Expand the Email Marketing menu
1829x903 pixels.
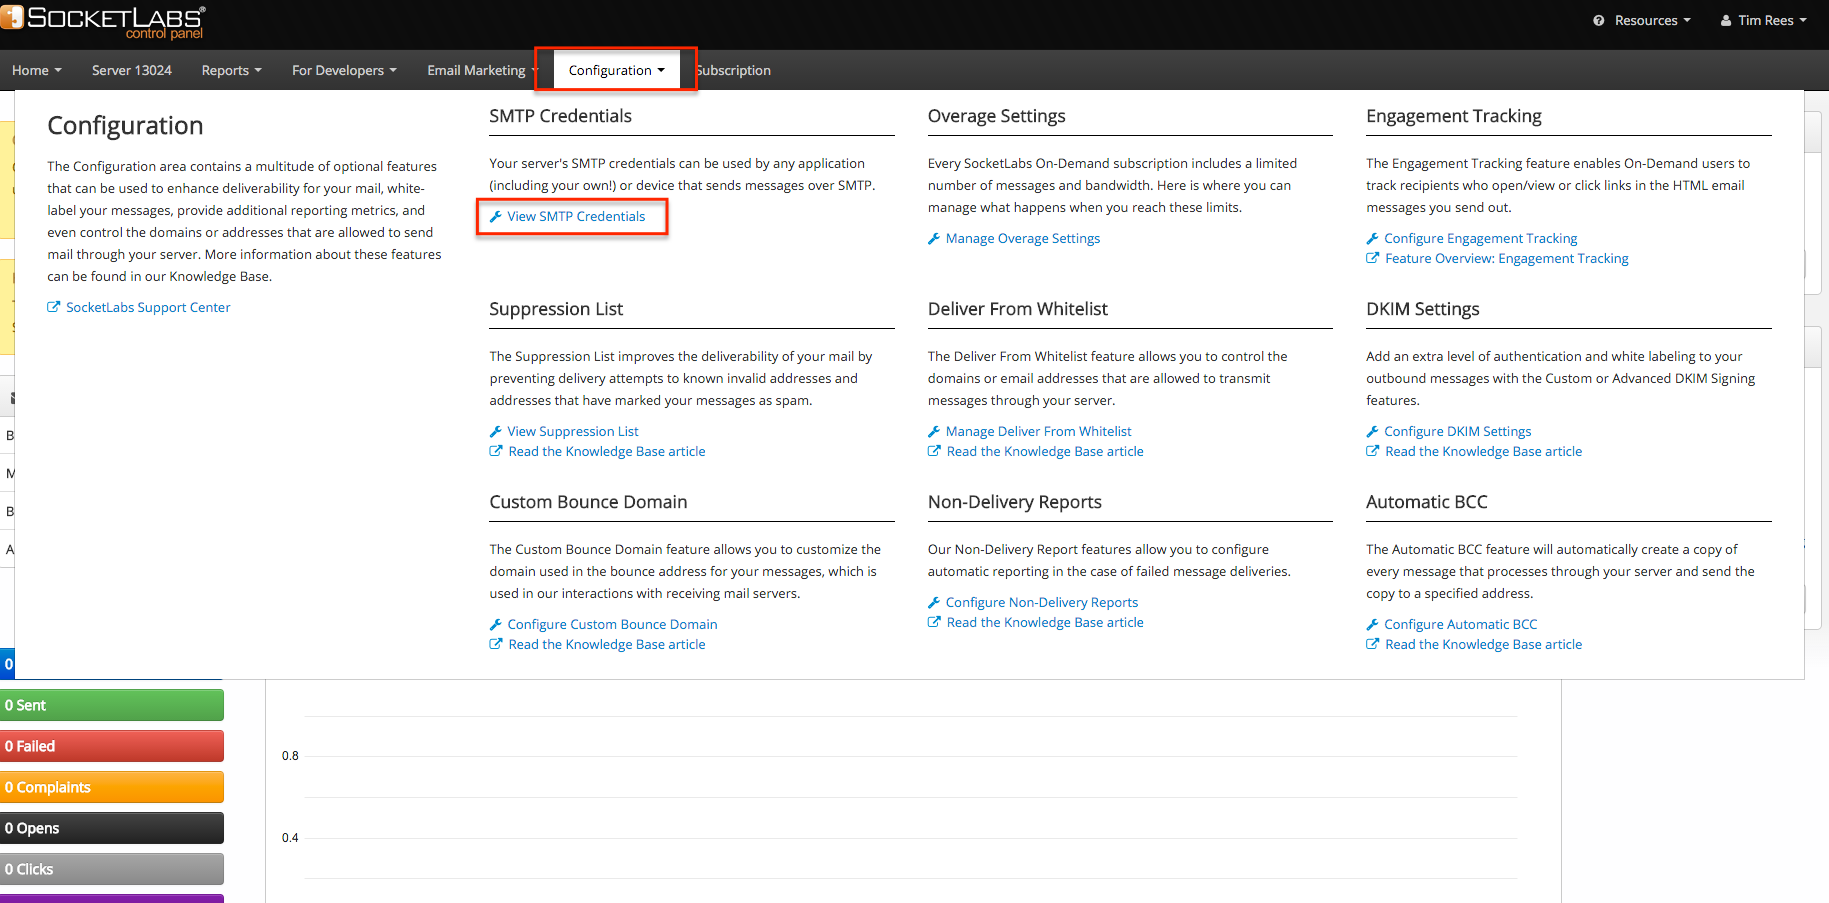point(481,70)
